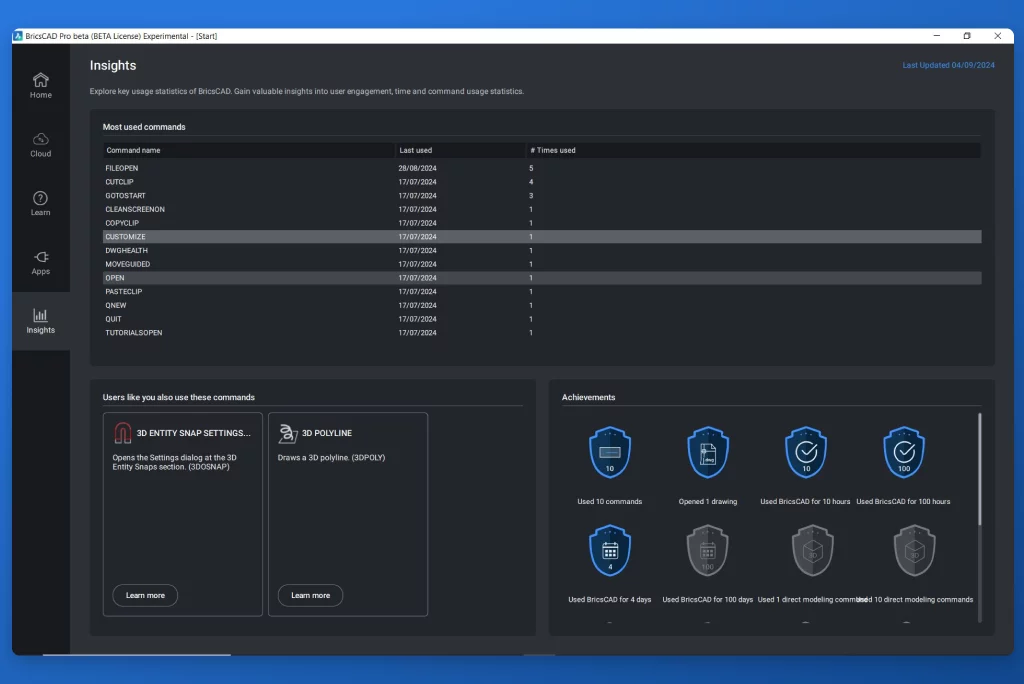Click the Used 10 commands label
This screenshot has height=684, width=1024.
tap(609, 502)
